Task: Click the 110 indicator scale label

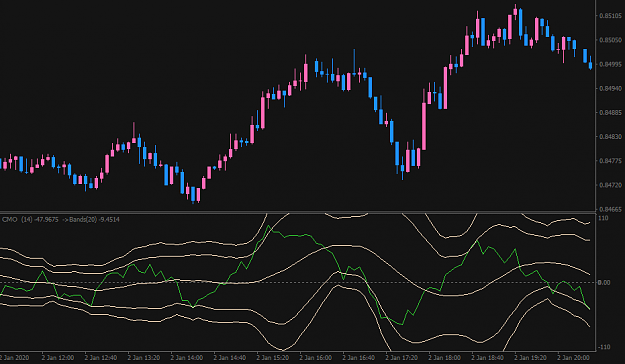Action: click(x=603, y=218)
